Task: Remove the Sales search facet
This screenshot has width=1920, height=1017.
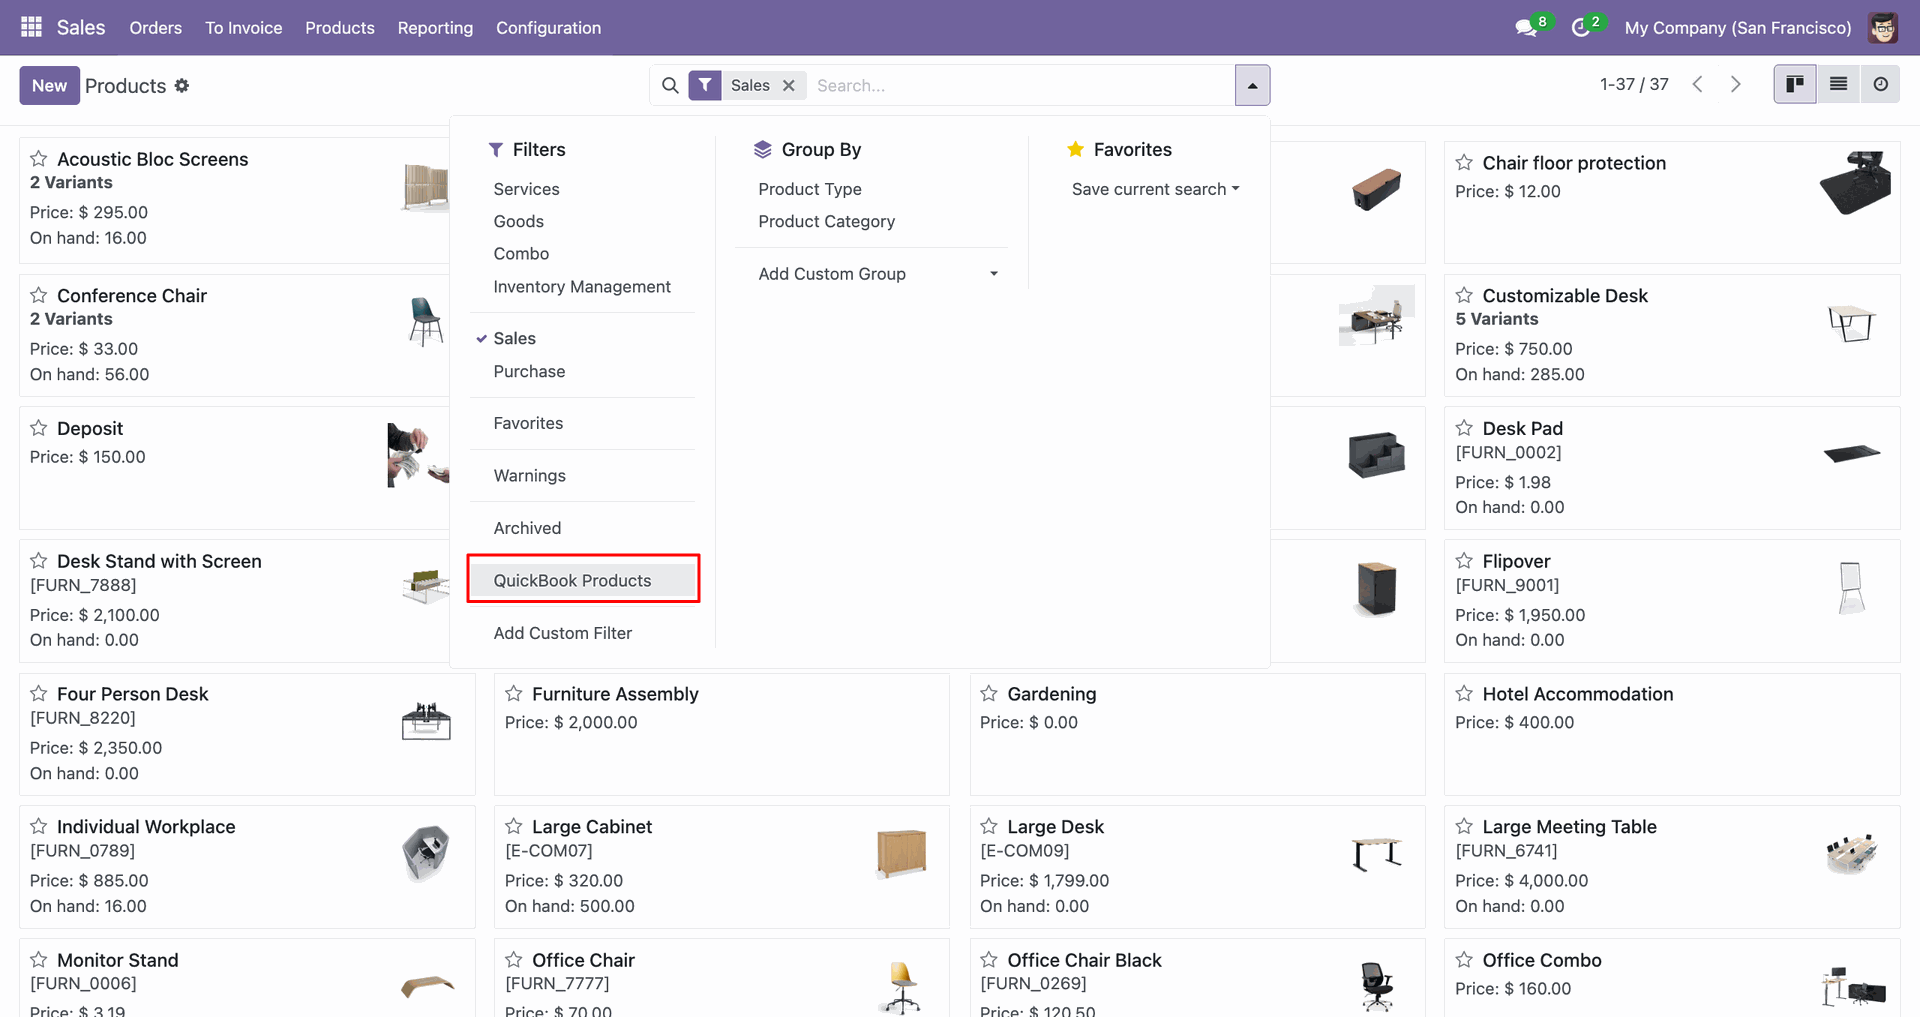Action: click(x=789, y=86)
